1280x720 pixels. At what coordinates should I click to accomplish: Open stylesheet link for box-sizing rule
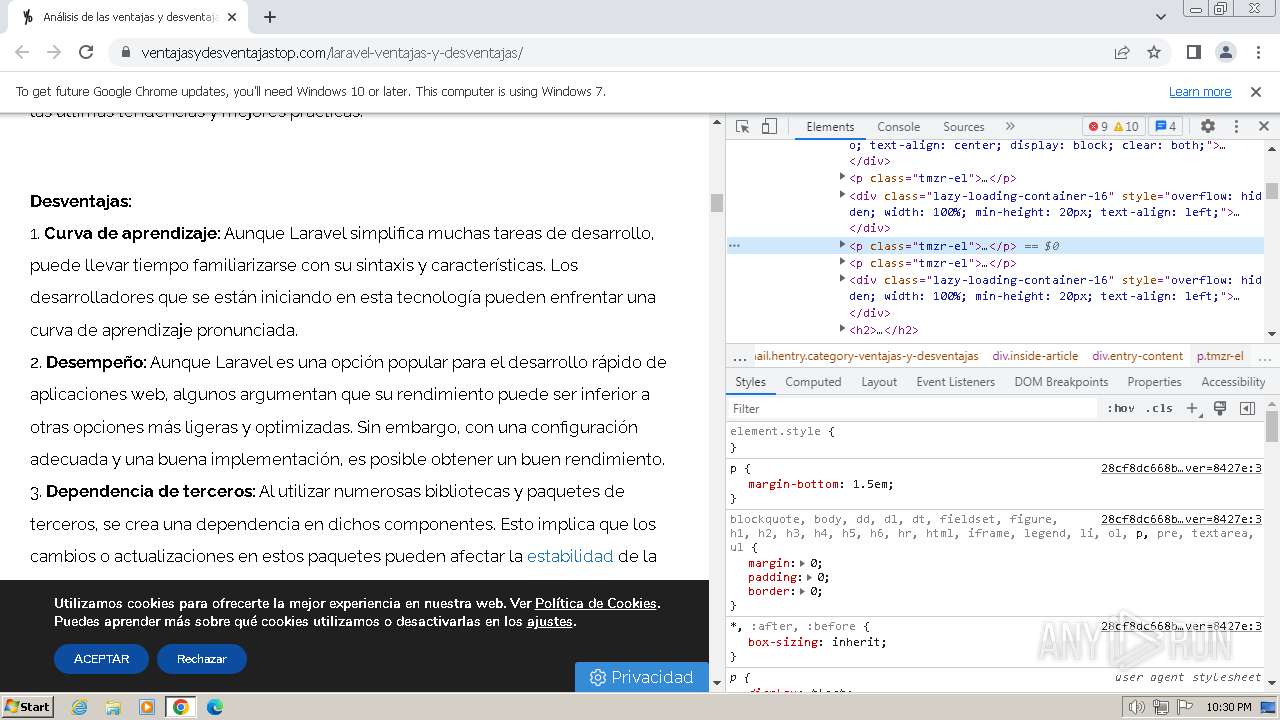point(1181,626)
